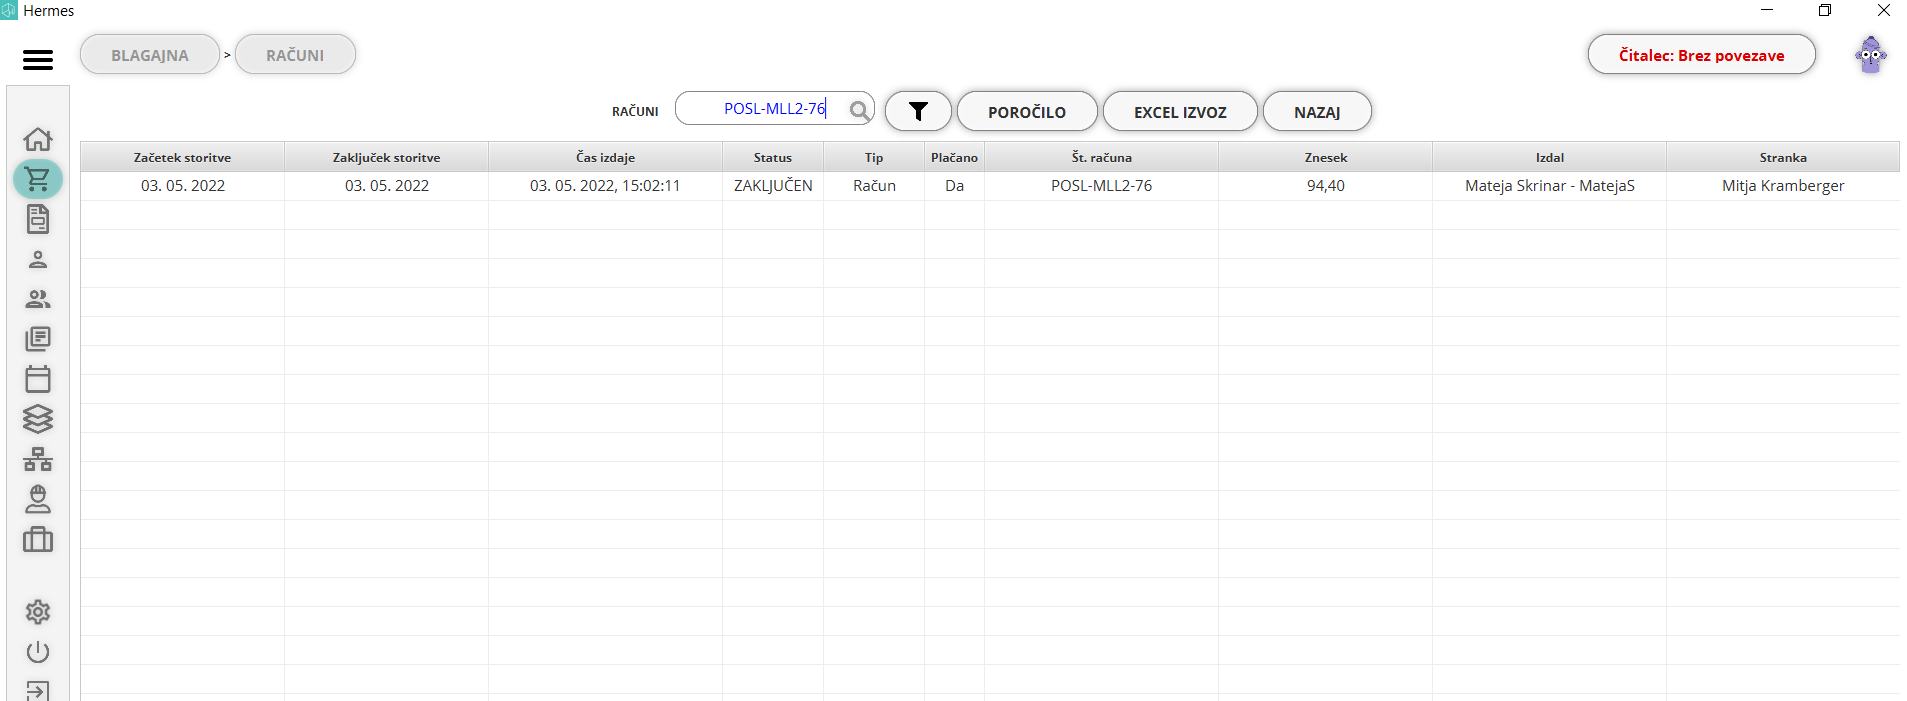
Task: Open the layers stack sidebar icon
Action: click(38, 419)
